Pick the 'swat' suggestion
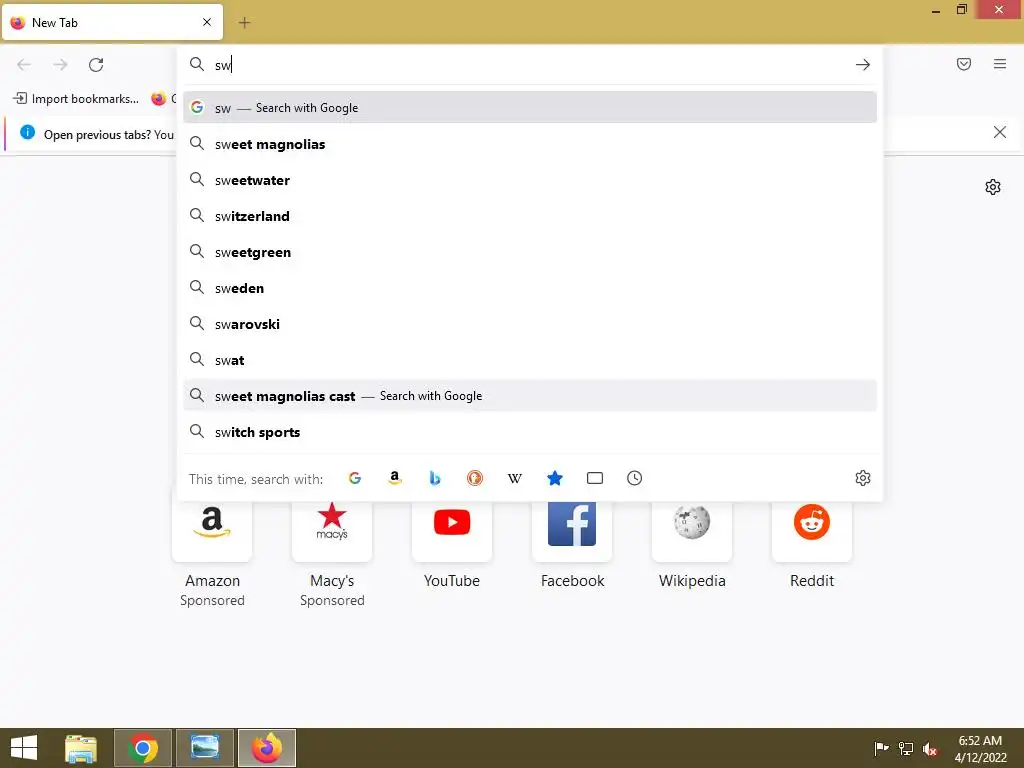 [x=530, y=360]
